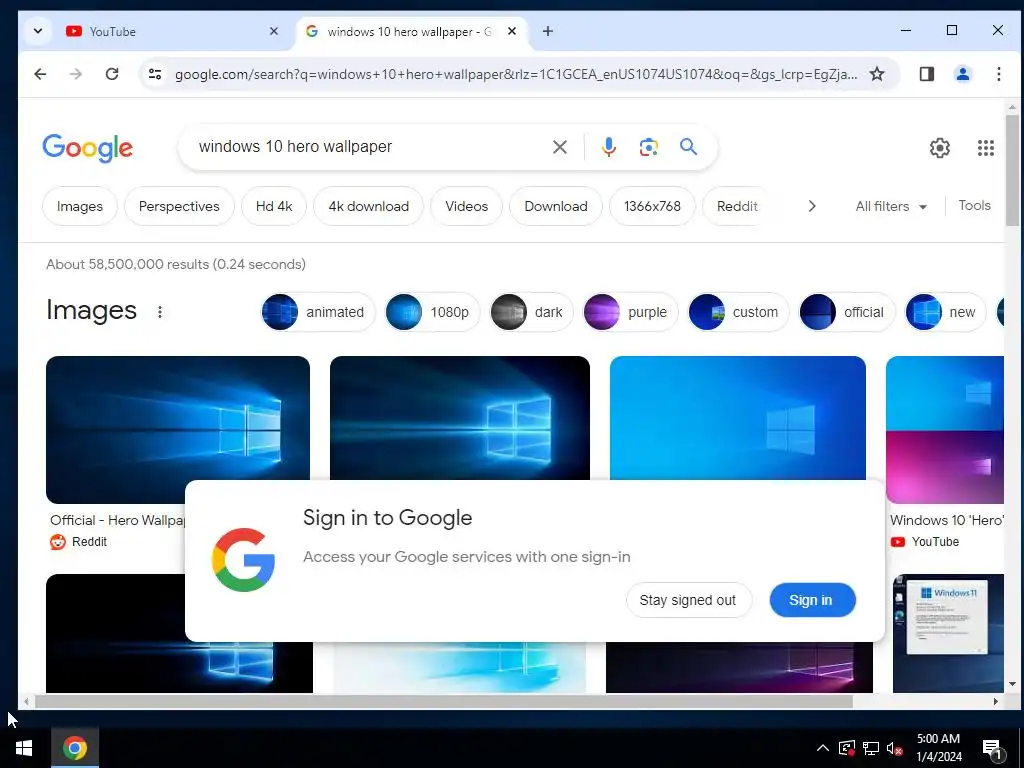Submit search with the magnifier icon
The height and width of the screenshot is (768, 1024).
pyautogui.click(x=688, y=147)
